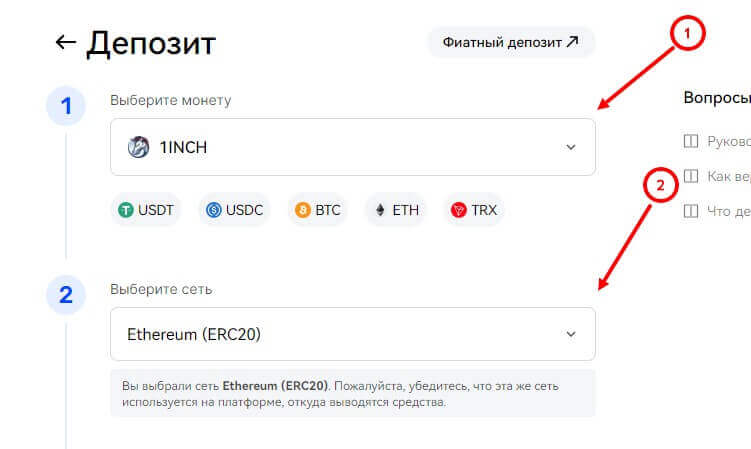
Task: Click the red TRX coin icon
Action: (x=459, y=210)
